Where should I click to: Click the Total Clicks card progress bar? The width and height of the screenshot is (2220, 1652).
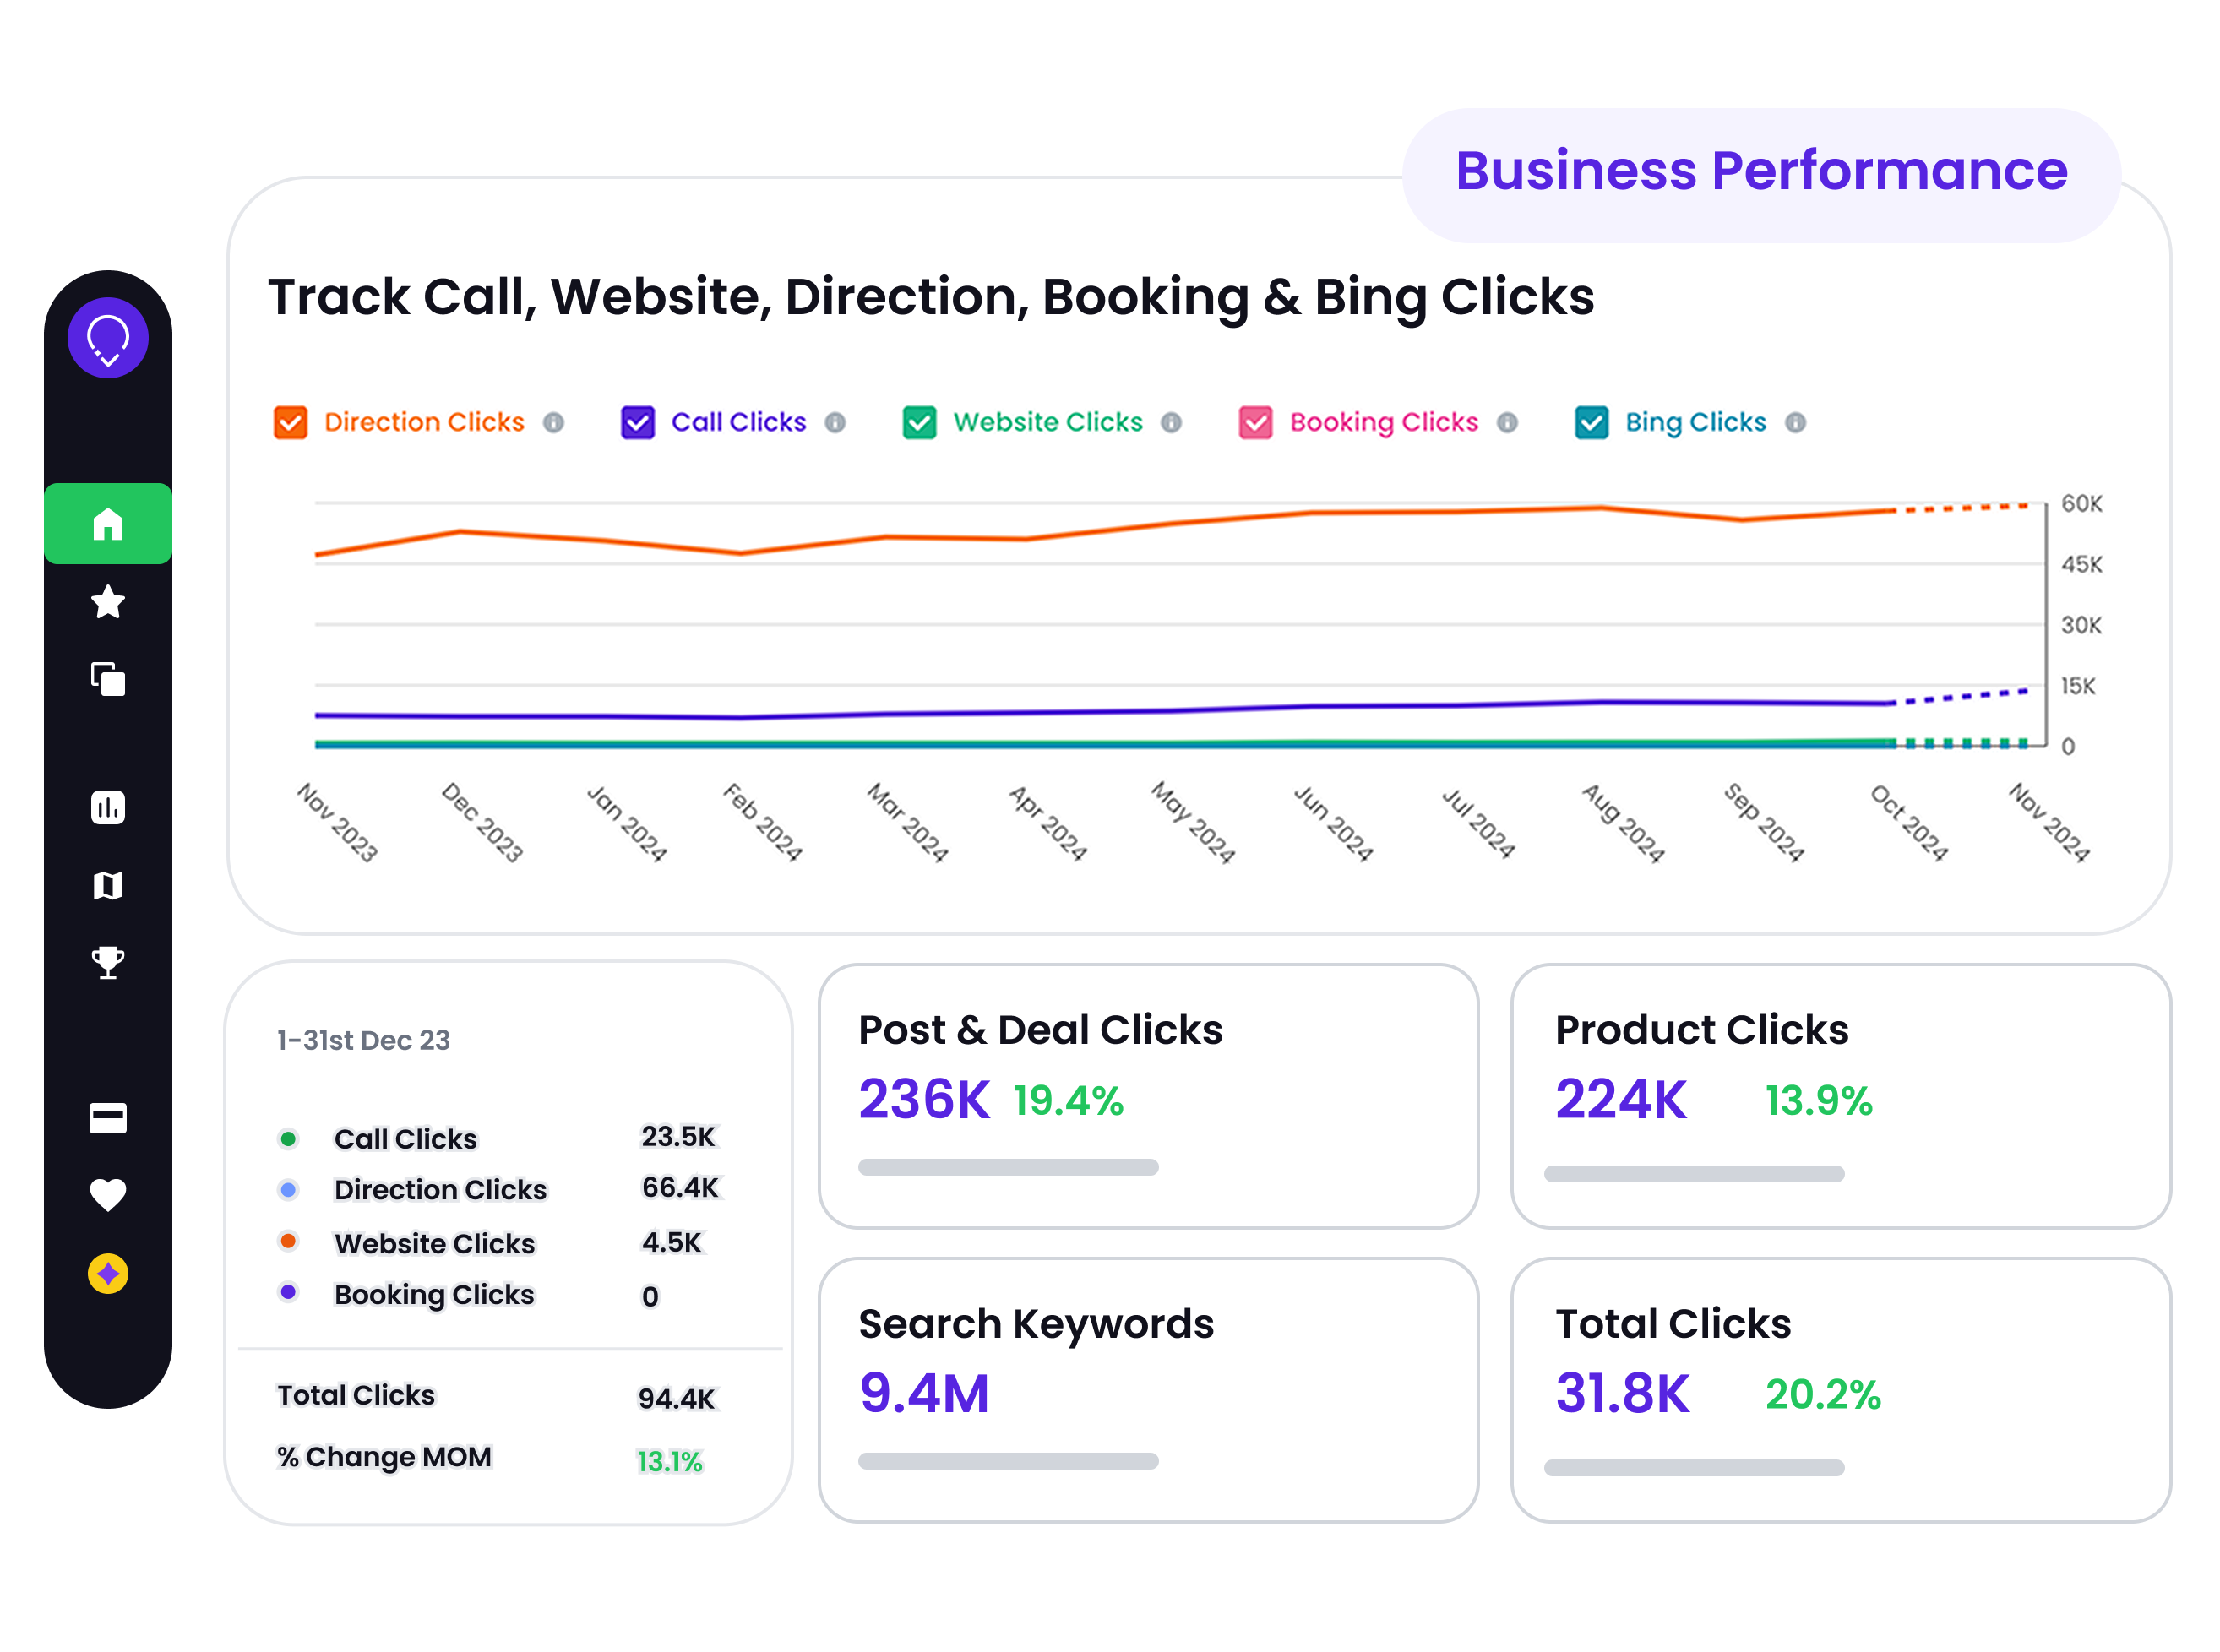(1694, 1468)
